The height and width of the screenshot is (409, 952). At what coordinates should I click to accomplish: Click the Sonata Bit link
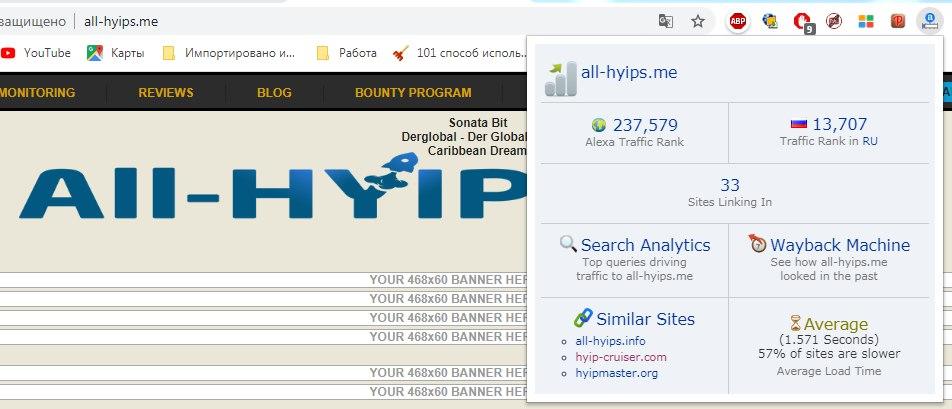coord(478,123)
